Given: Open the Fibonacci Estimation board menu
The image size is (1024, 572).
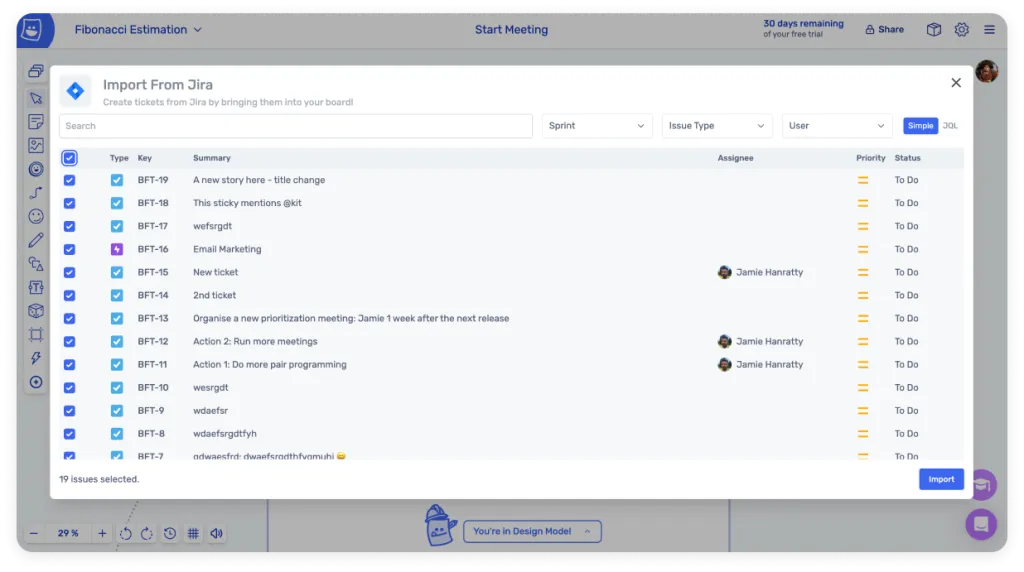Looking at the screenshot, I should 138,30.
